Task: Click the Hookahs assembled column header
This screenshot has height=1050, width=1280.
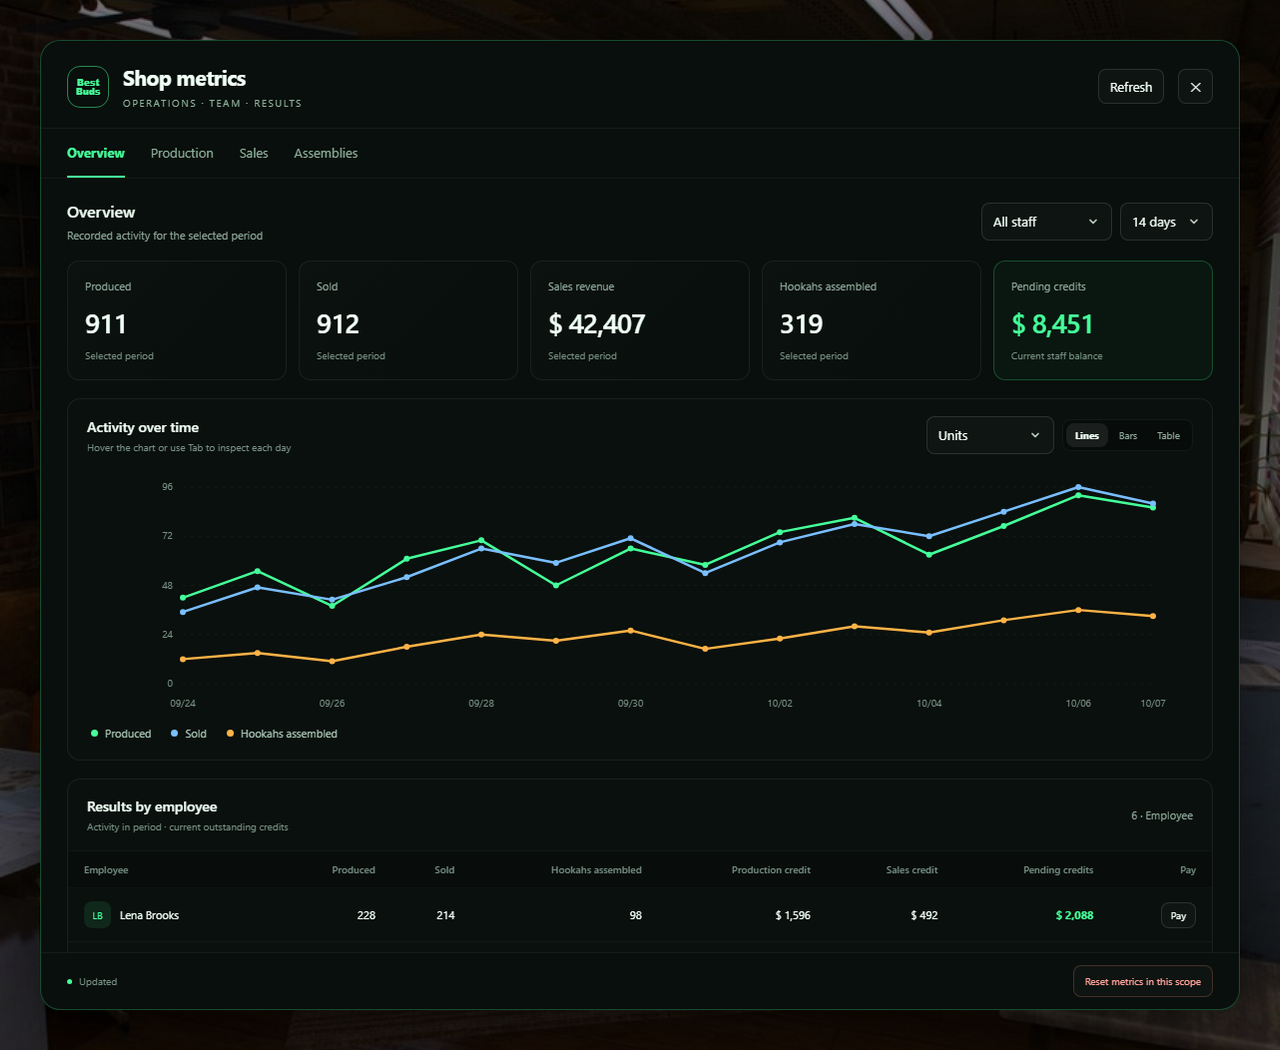Action: (x=596, y=870)
